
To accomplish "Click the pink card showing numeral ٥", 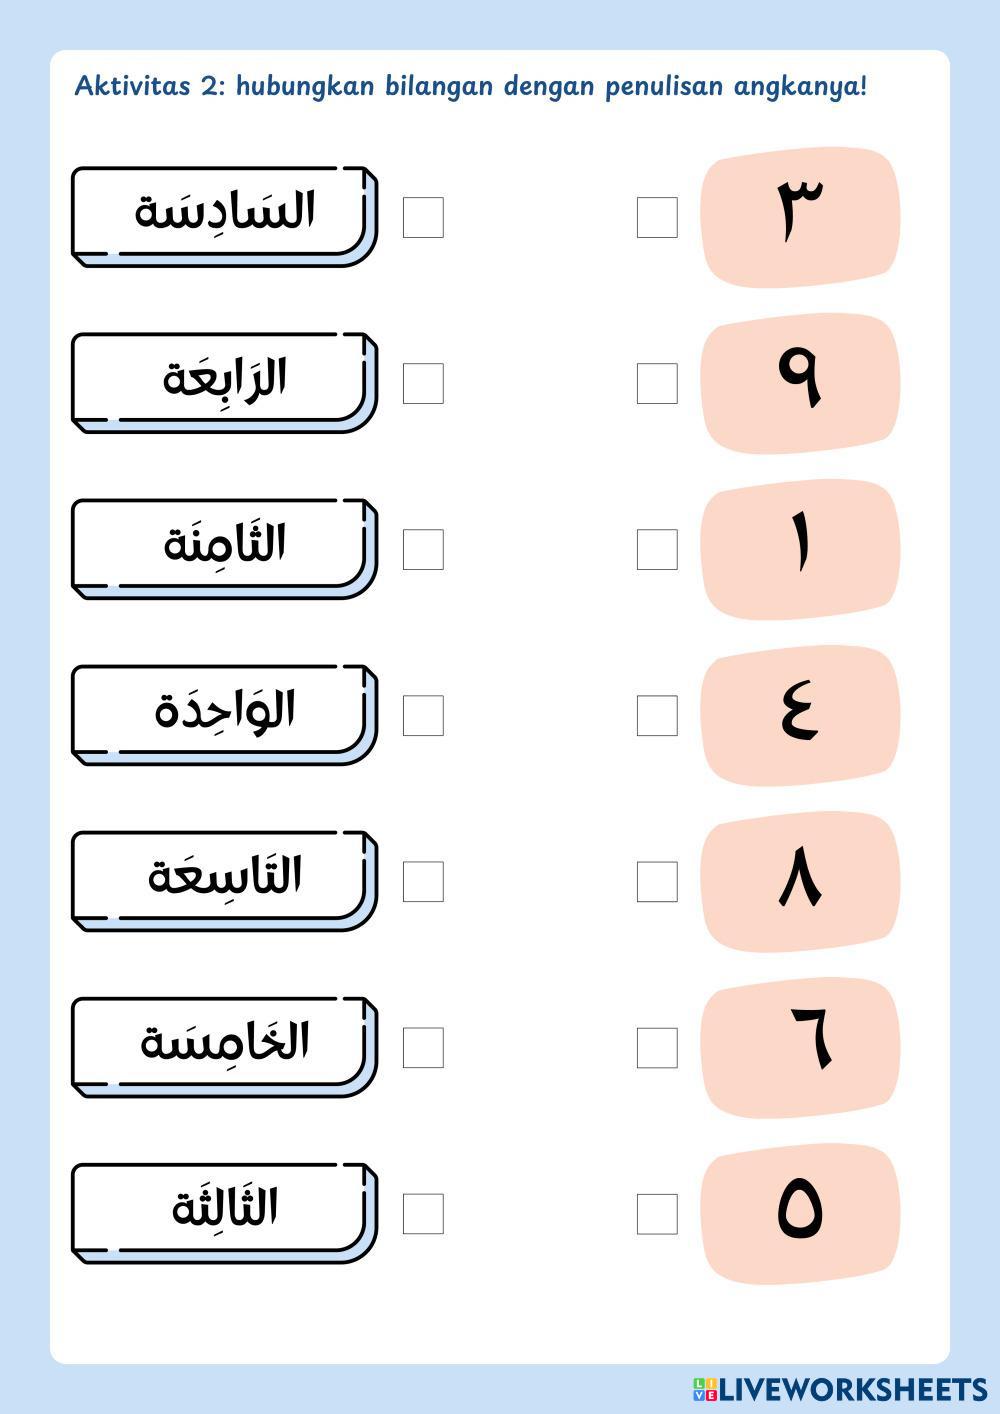I will tap(800, 1213).
